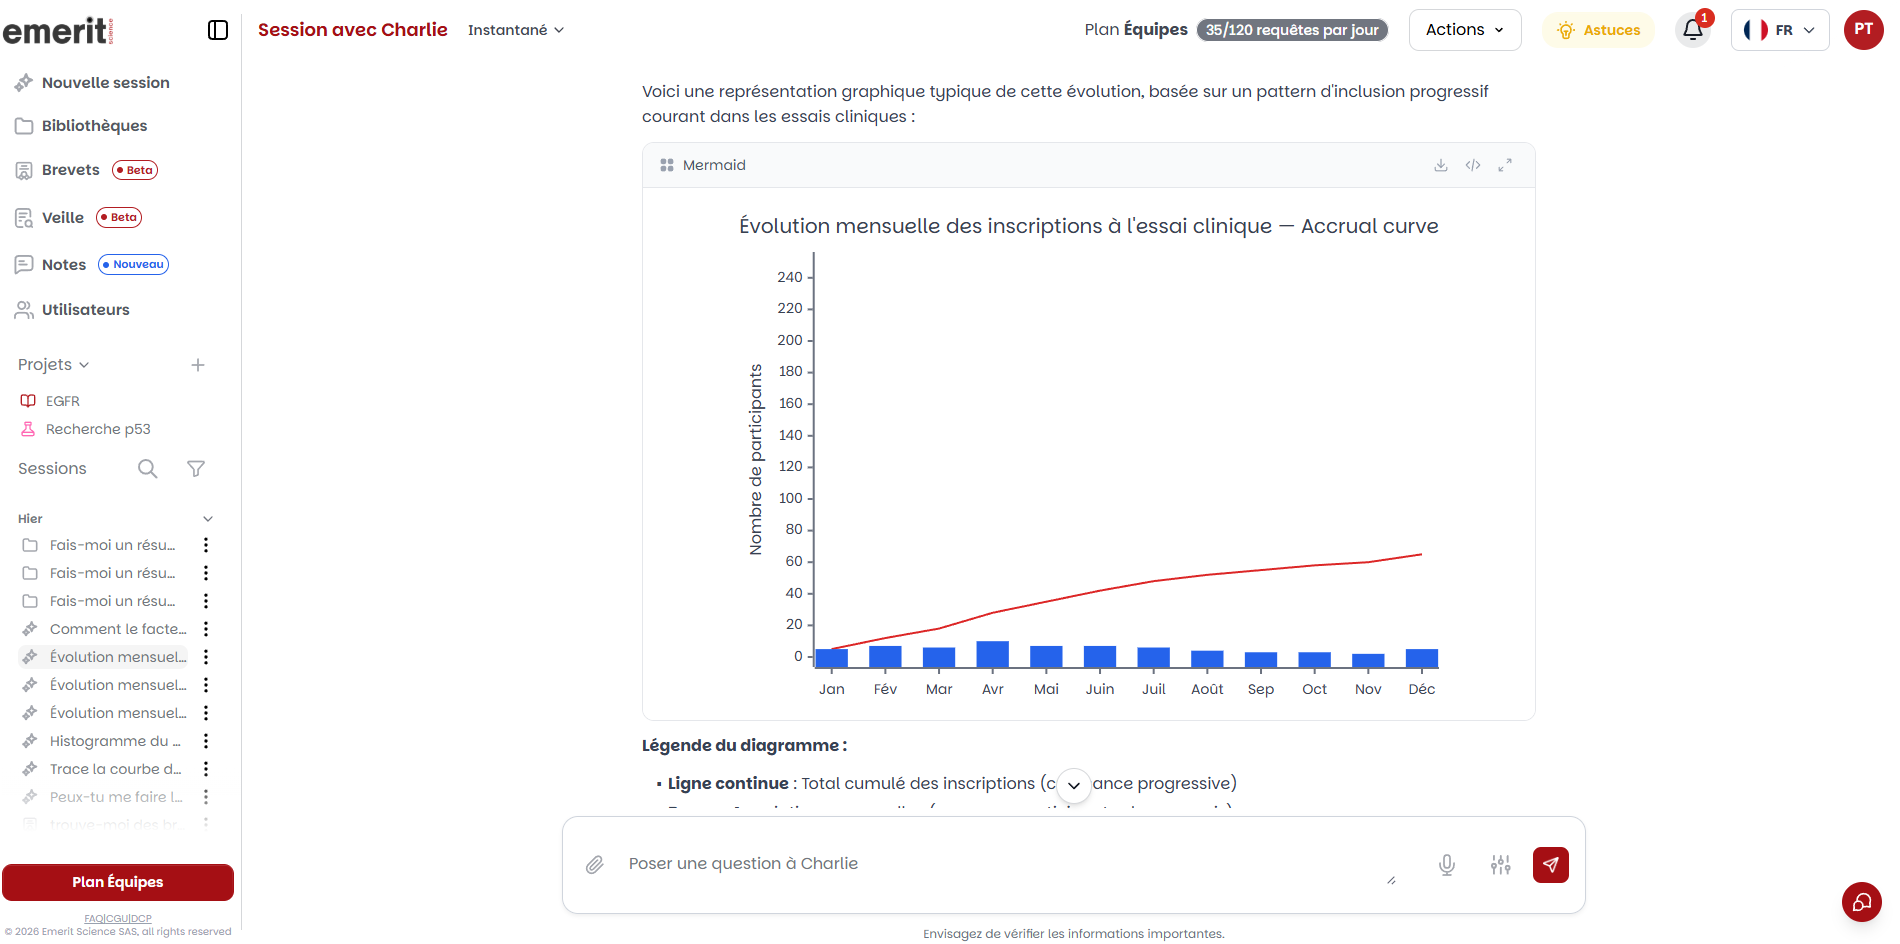The width and height of the screenshot is (1900, 944).
Task: Filter the sessions list
Action: pyautogui.click(x=196, y=469)
